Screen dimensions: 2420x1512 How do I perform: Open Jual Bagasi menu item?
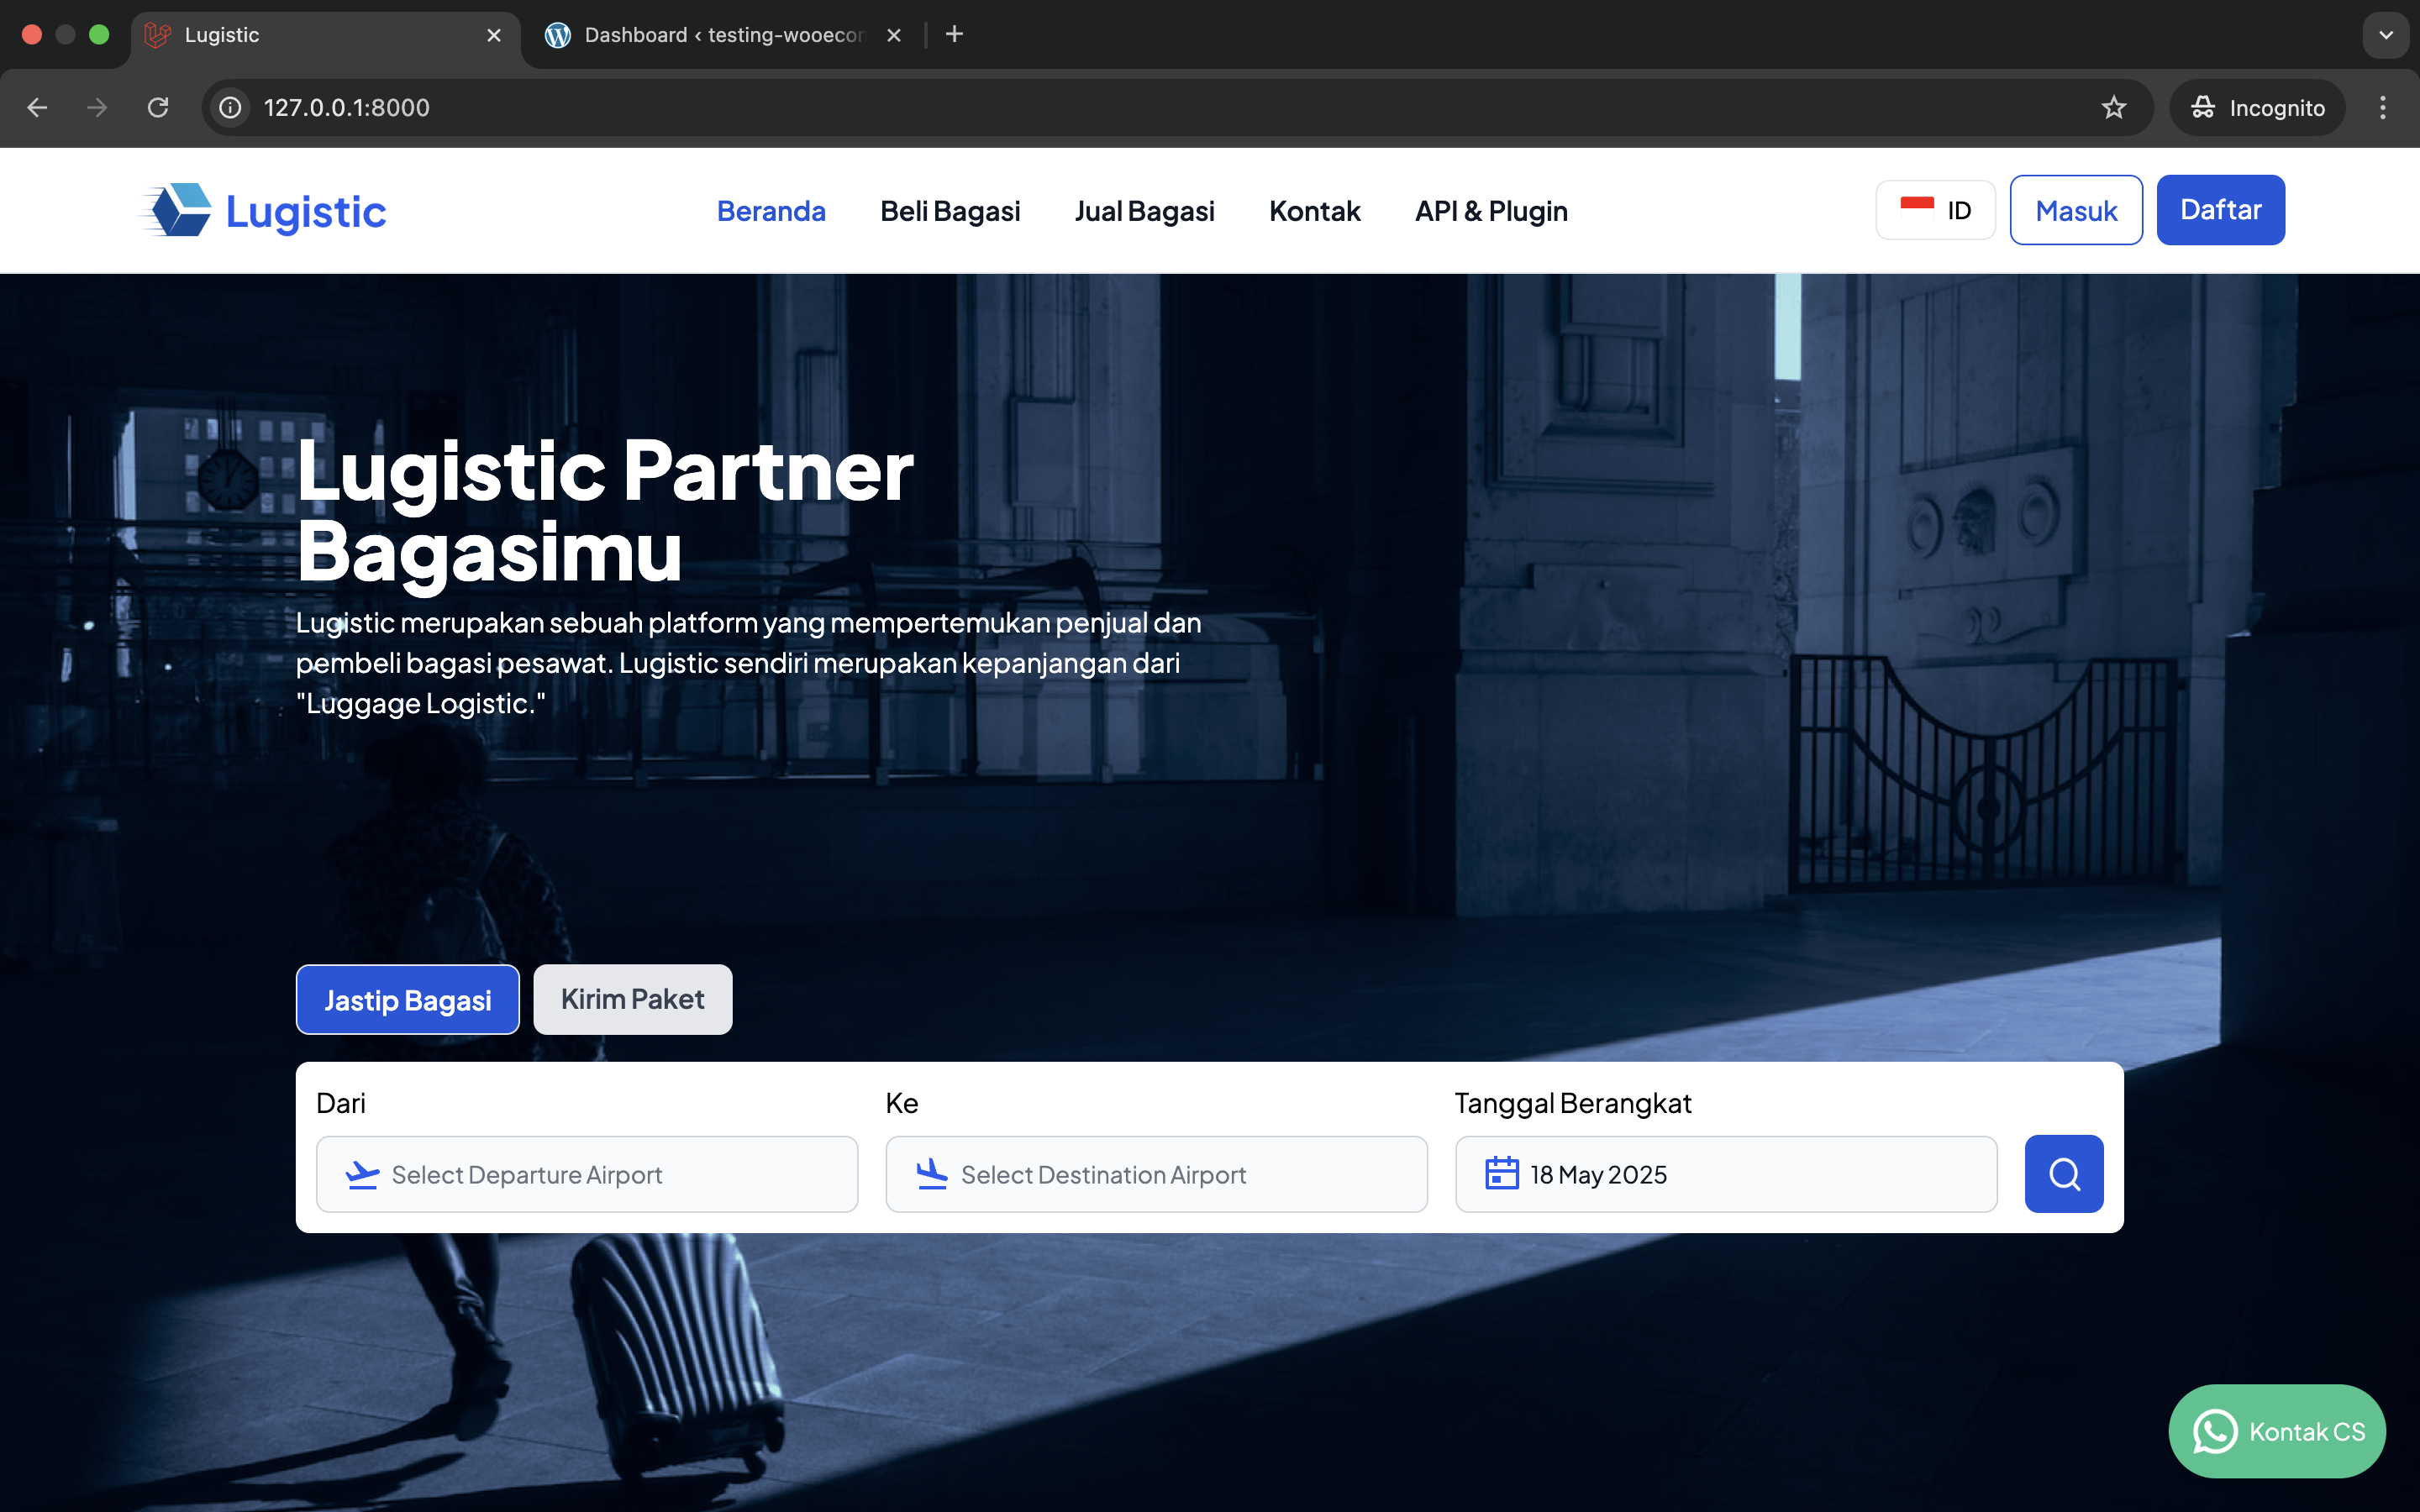pyautogui.click(x=1144, y=211)
